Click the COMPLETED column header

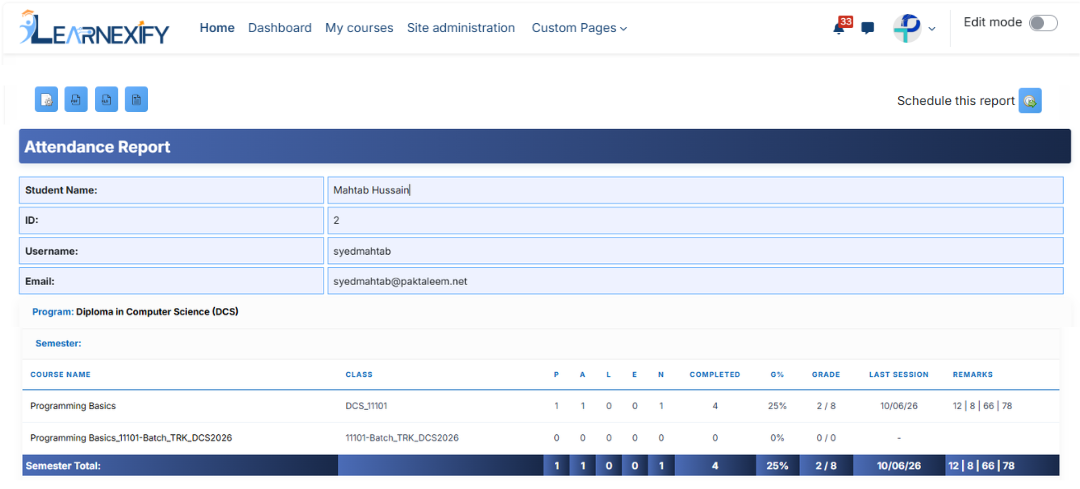[715, 375]
